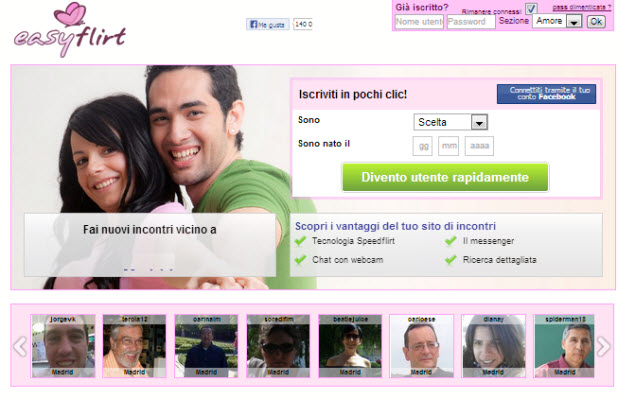This screenshot has width=620, height=398.
Task: Click the Iscriviti in pochi clic heading
Action: (353, 94)
